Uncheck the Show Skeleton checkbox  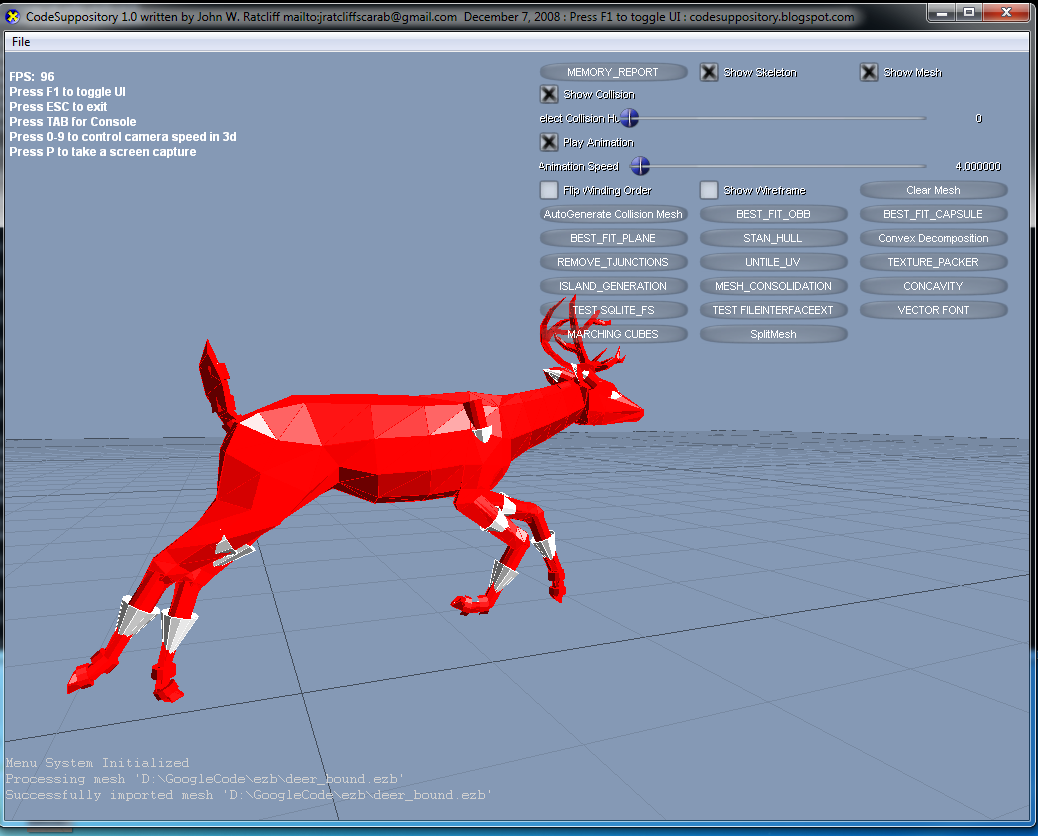(x=709, y=72)
